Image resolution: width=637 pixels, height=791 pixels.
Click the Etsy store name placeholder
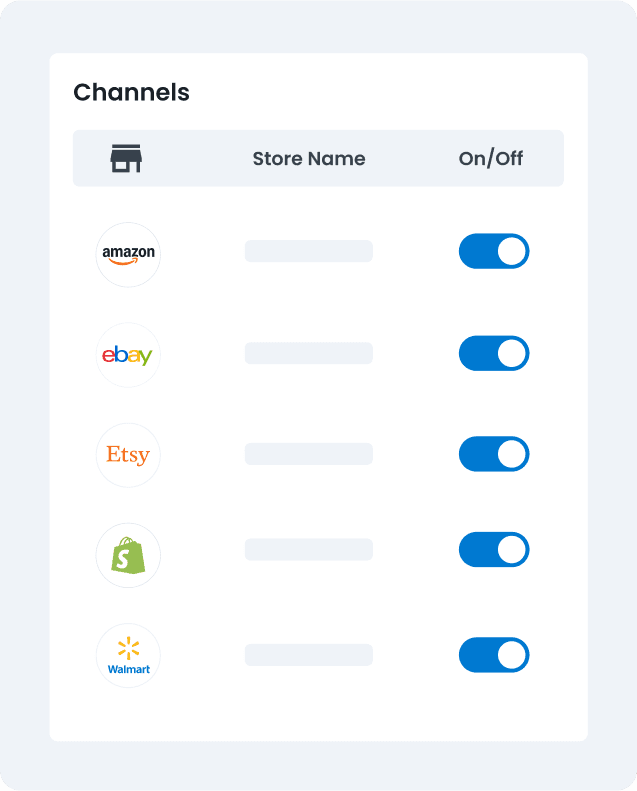click(x=309, y=454)
